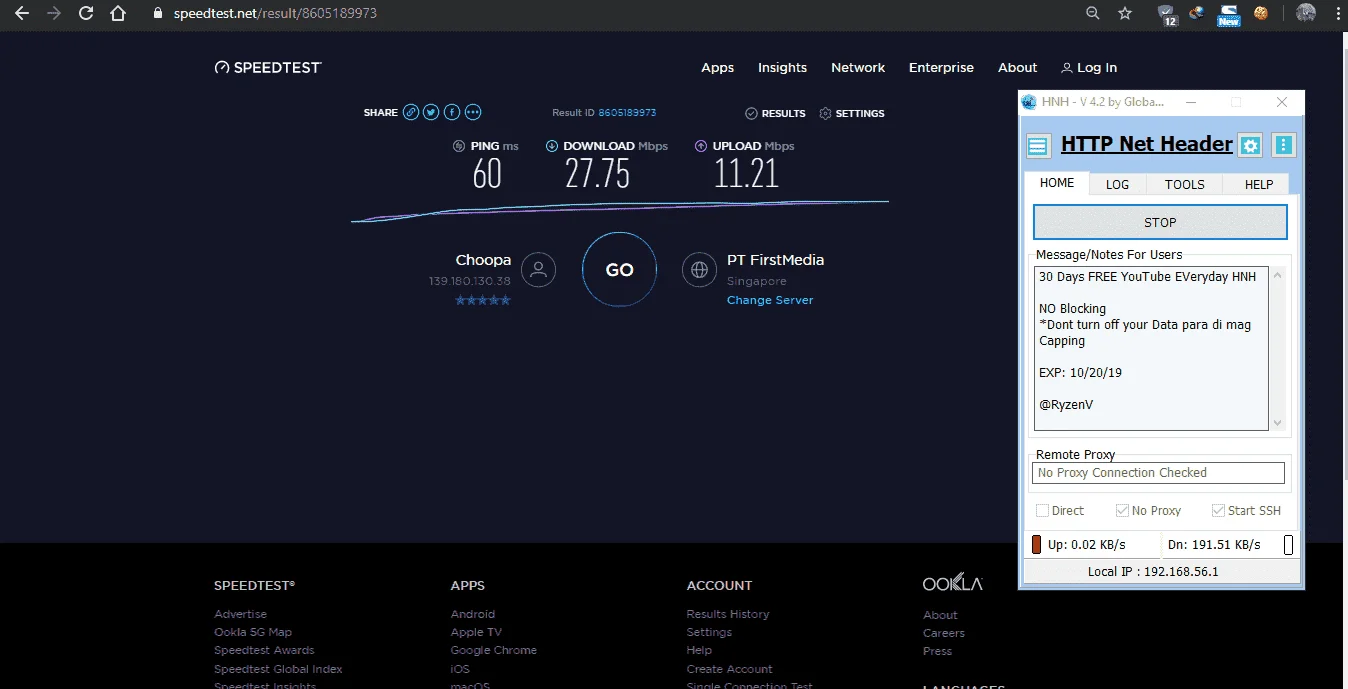Click the scroll up arrow in notes box
This screenshot has width=1348, height=689.
(x=1277, y=275)
